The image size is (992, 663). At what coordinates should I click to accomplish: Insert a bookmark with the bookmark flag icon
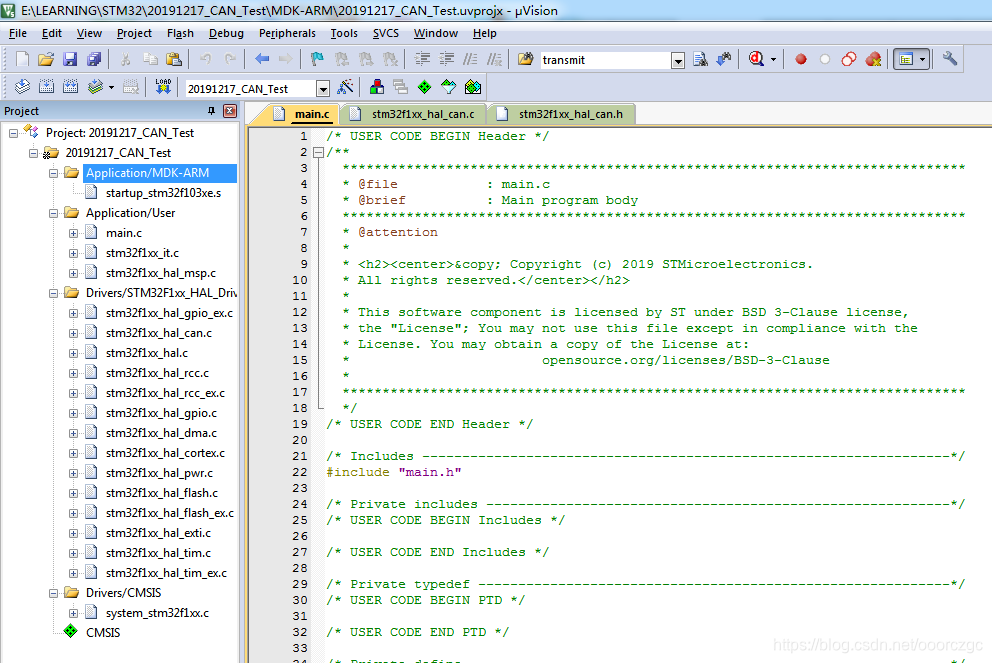tap(317, 59)
